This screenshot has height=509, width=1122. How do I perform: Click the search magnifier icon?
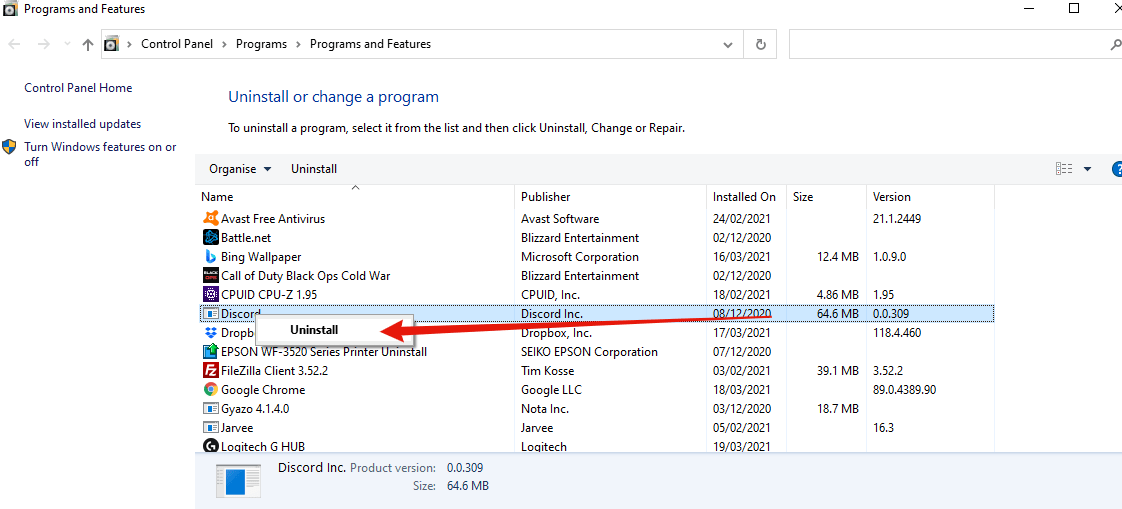tap(1114, 44)
